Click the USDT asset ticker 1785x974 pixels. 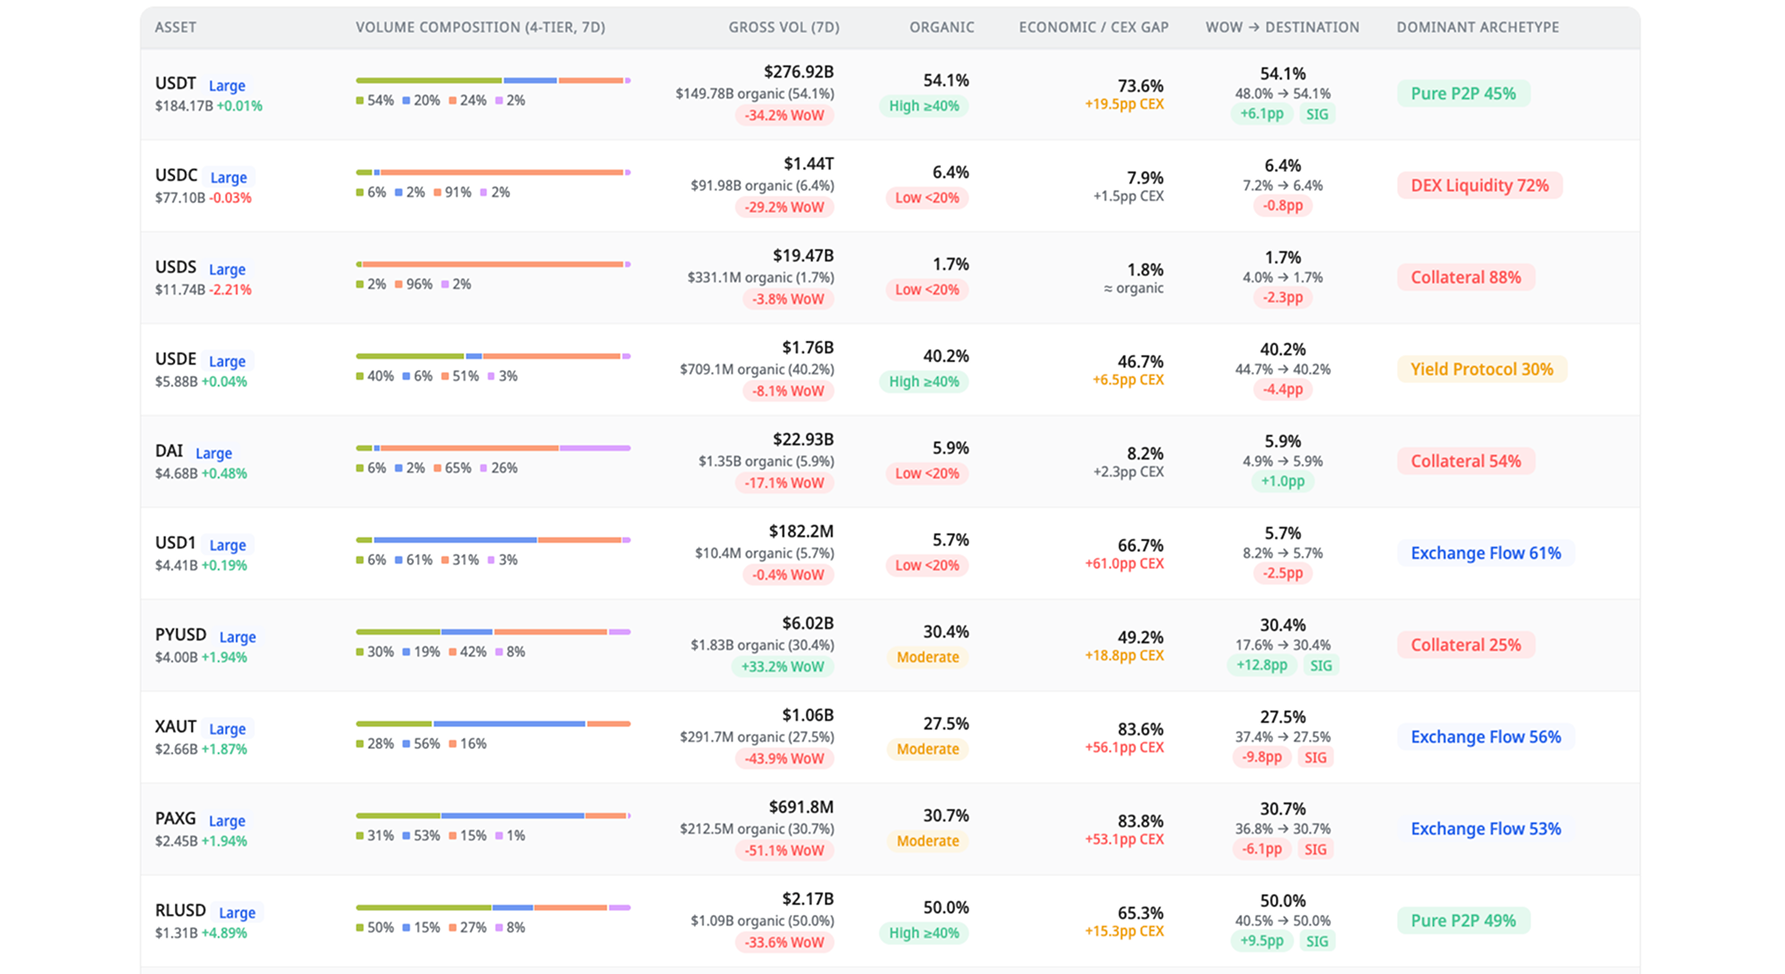[176, 84]
